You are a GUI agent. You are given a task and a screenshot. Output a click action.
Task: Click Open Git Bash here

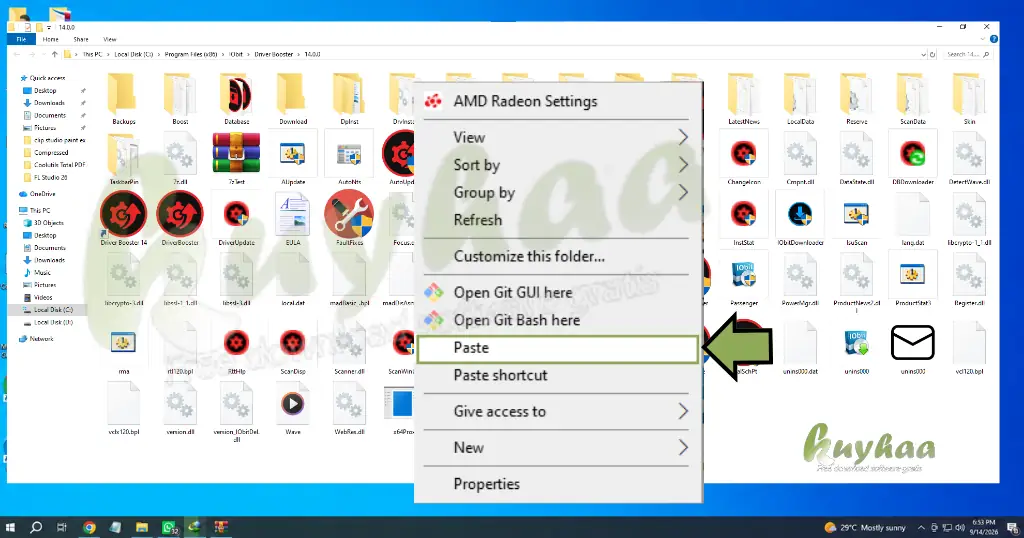(558, 320)
